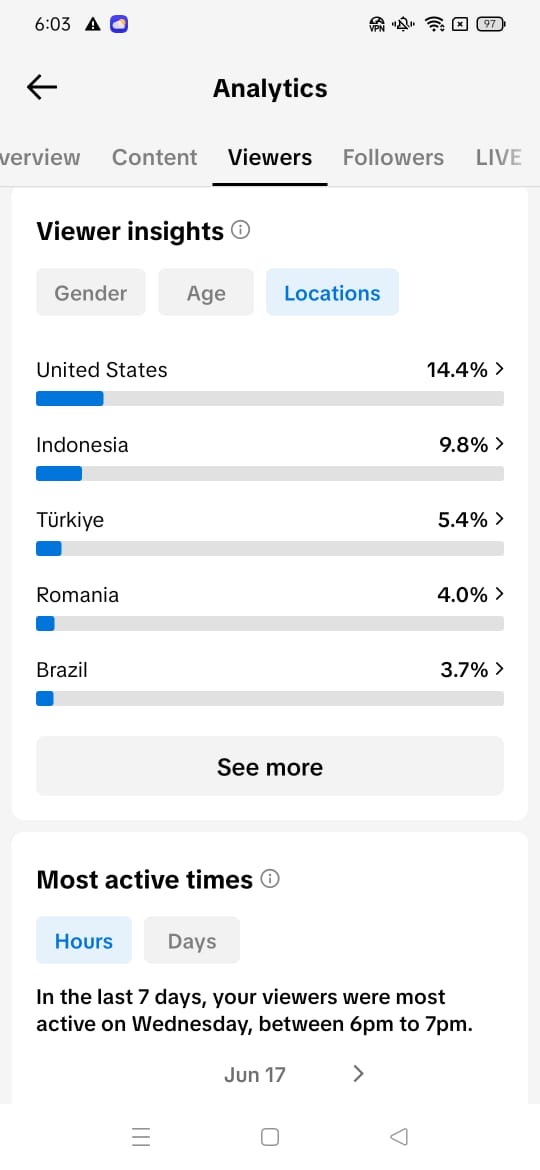Click the Brazil percentage bar
540x1170 pixels.
click(x=270, y=698)
